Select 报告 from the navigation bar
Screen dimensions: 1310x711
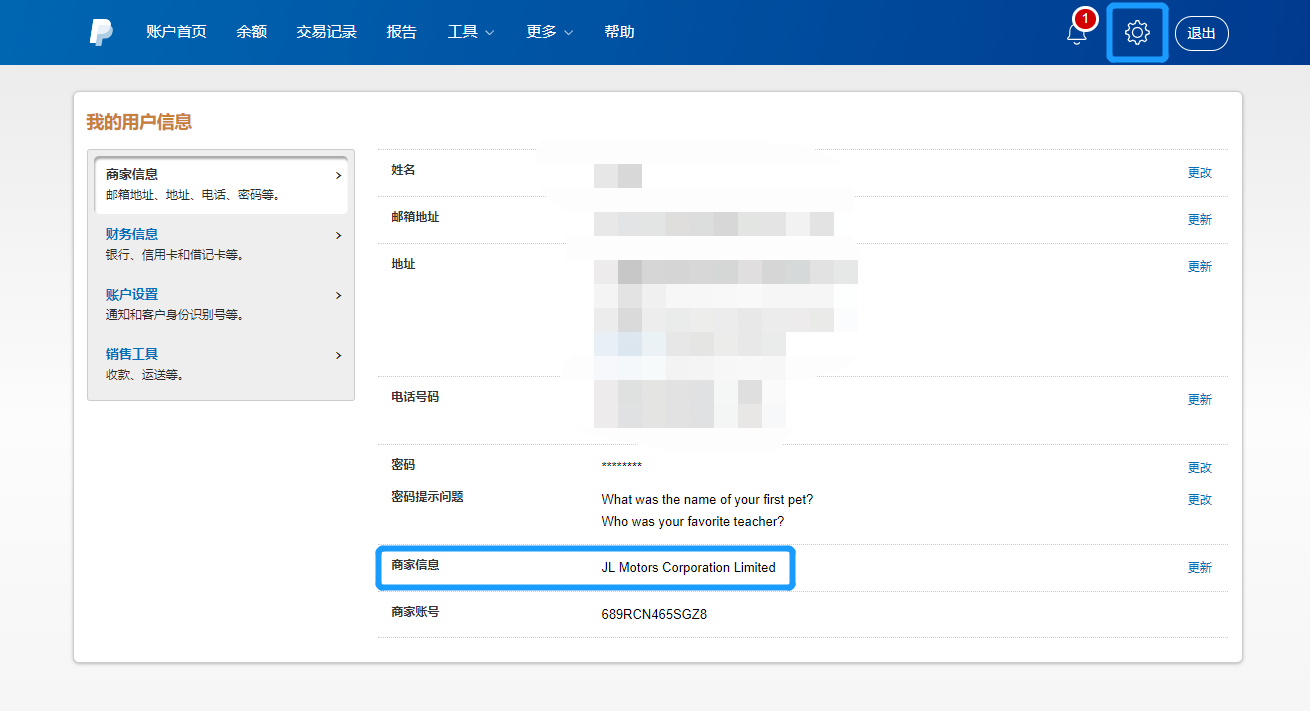pyautogui.click(x=402, y=32)
